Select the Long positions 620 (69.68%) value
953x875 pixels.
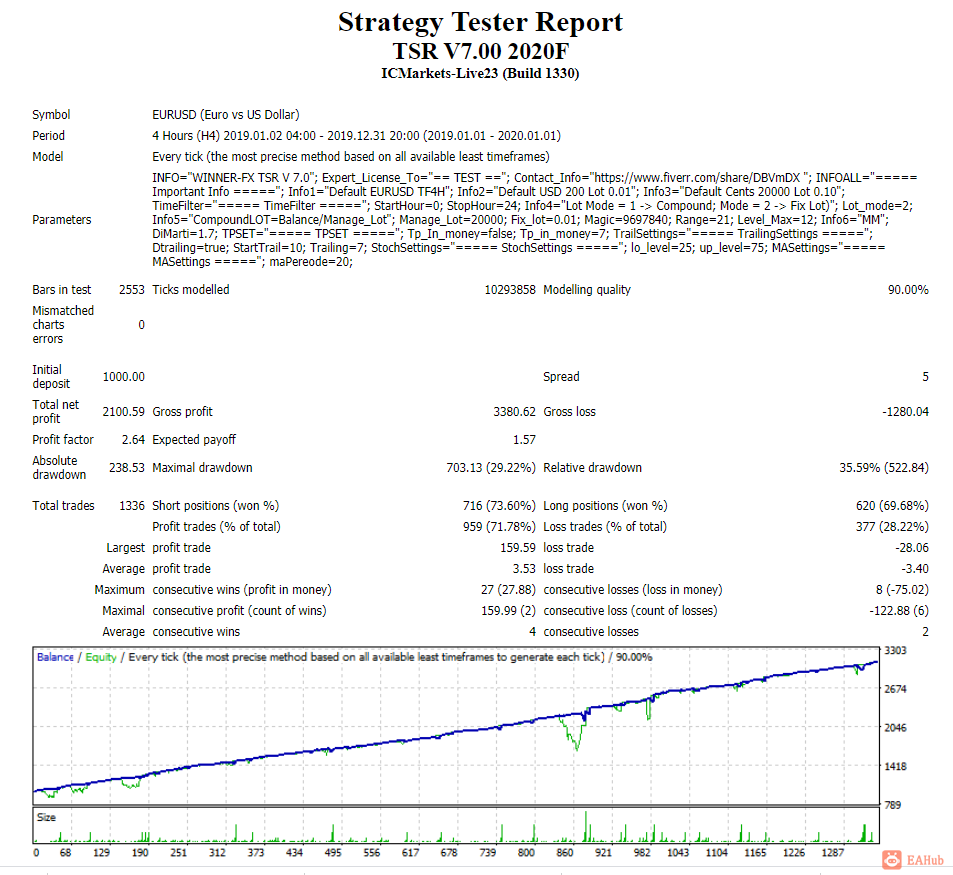[892, 506]
